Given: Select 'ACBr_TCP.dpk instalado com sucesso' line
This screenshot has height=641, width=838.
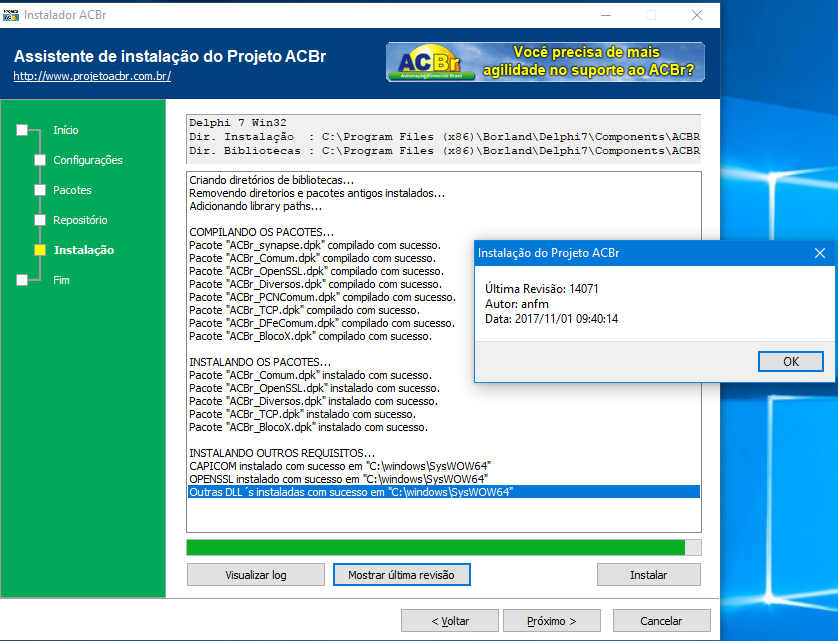Looking at the screenshot, I should (302, 414).
